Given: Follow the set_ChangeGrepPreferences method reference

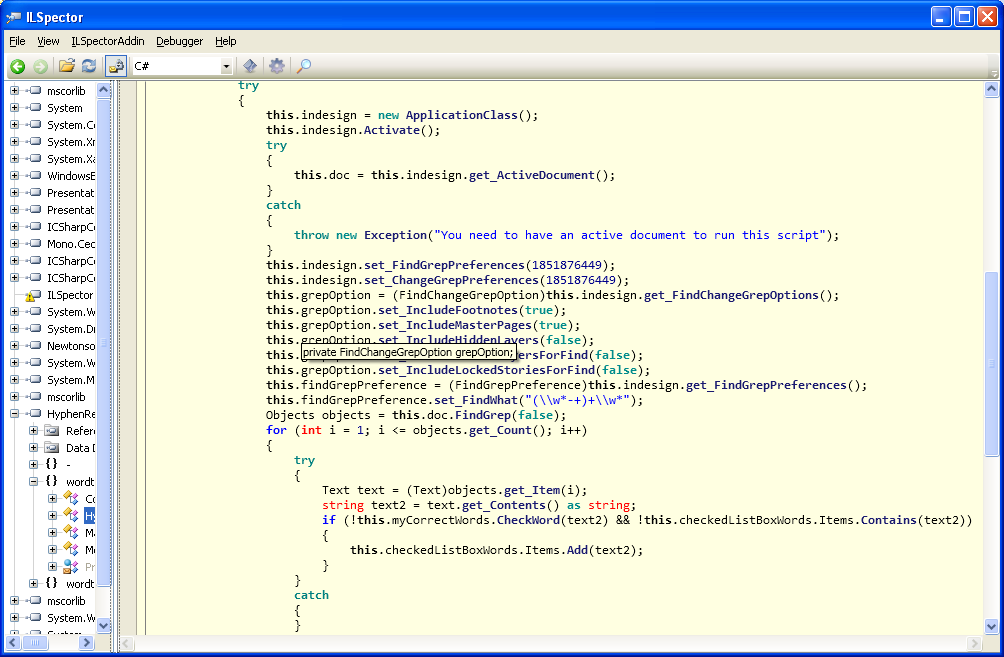Looking at the screenshot, I should pos(451,280).
